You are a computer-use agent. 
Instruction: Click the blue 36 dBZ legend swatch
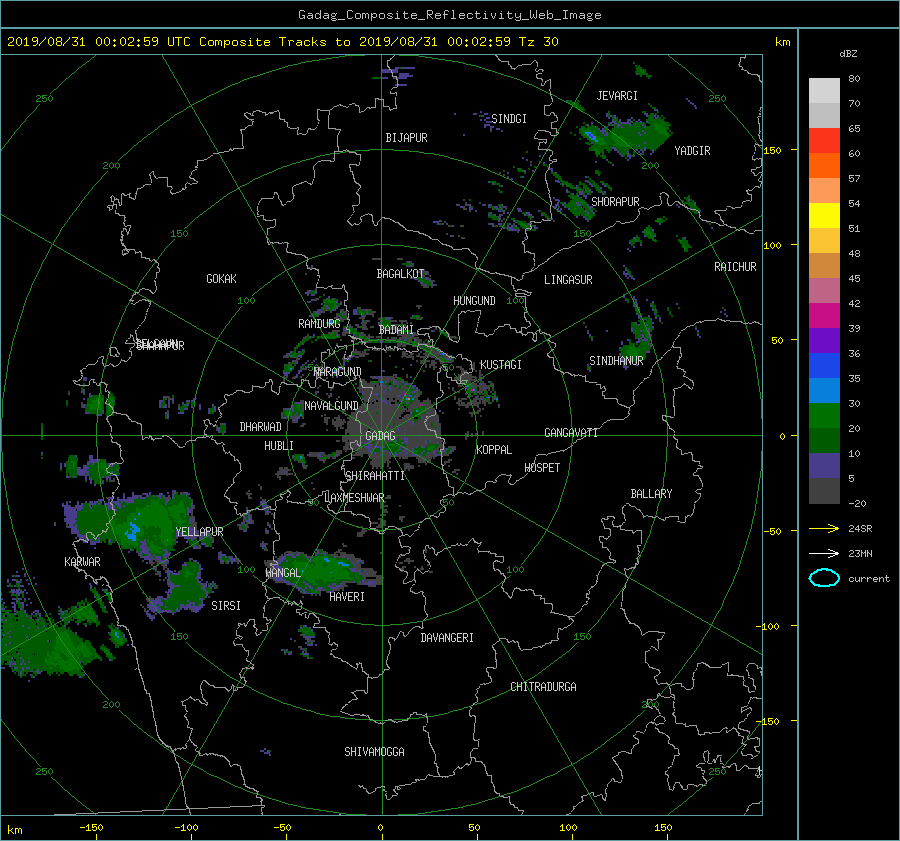click(824, 366)
